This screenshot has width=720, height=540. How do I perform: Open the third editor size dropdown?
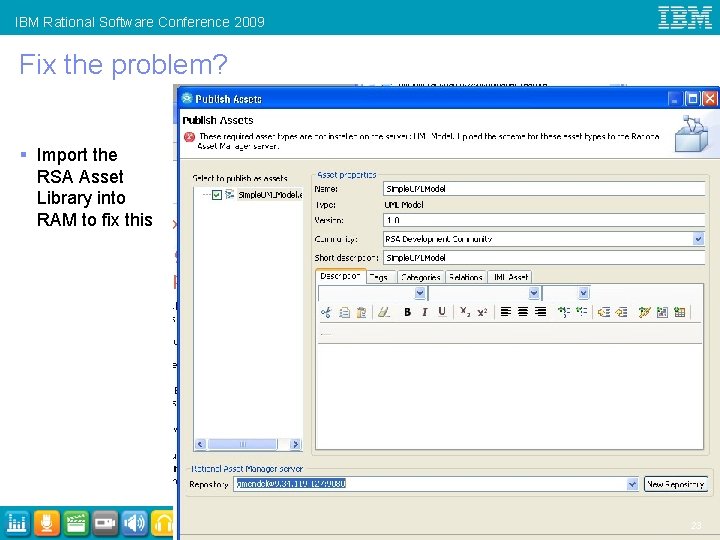583,293
